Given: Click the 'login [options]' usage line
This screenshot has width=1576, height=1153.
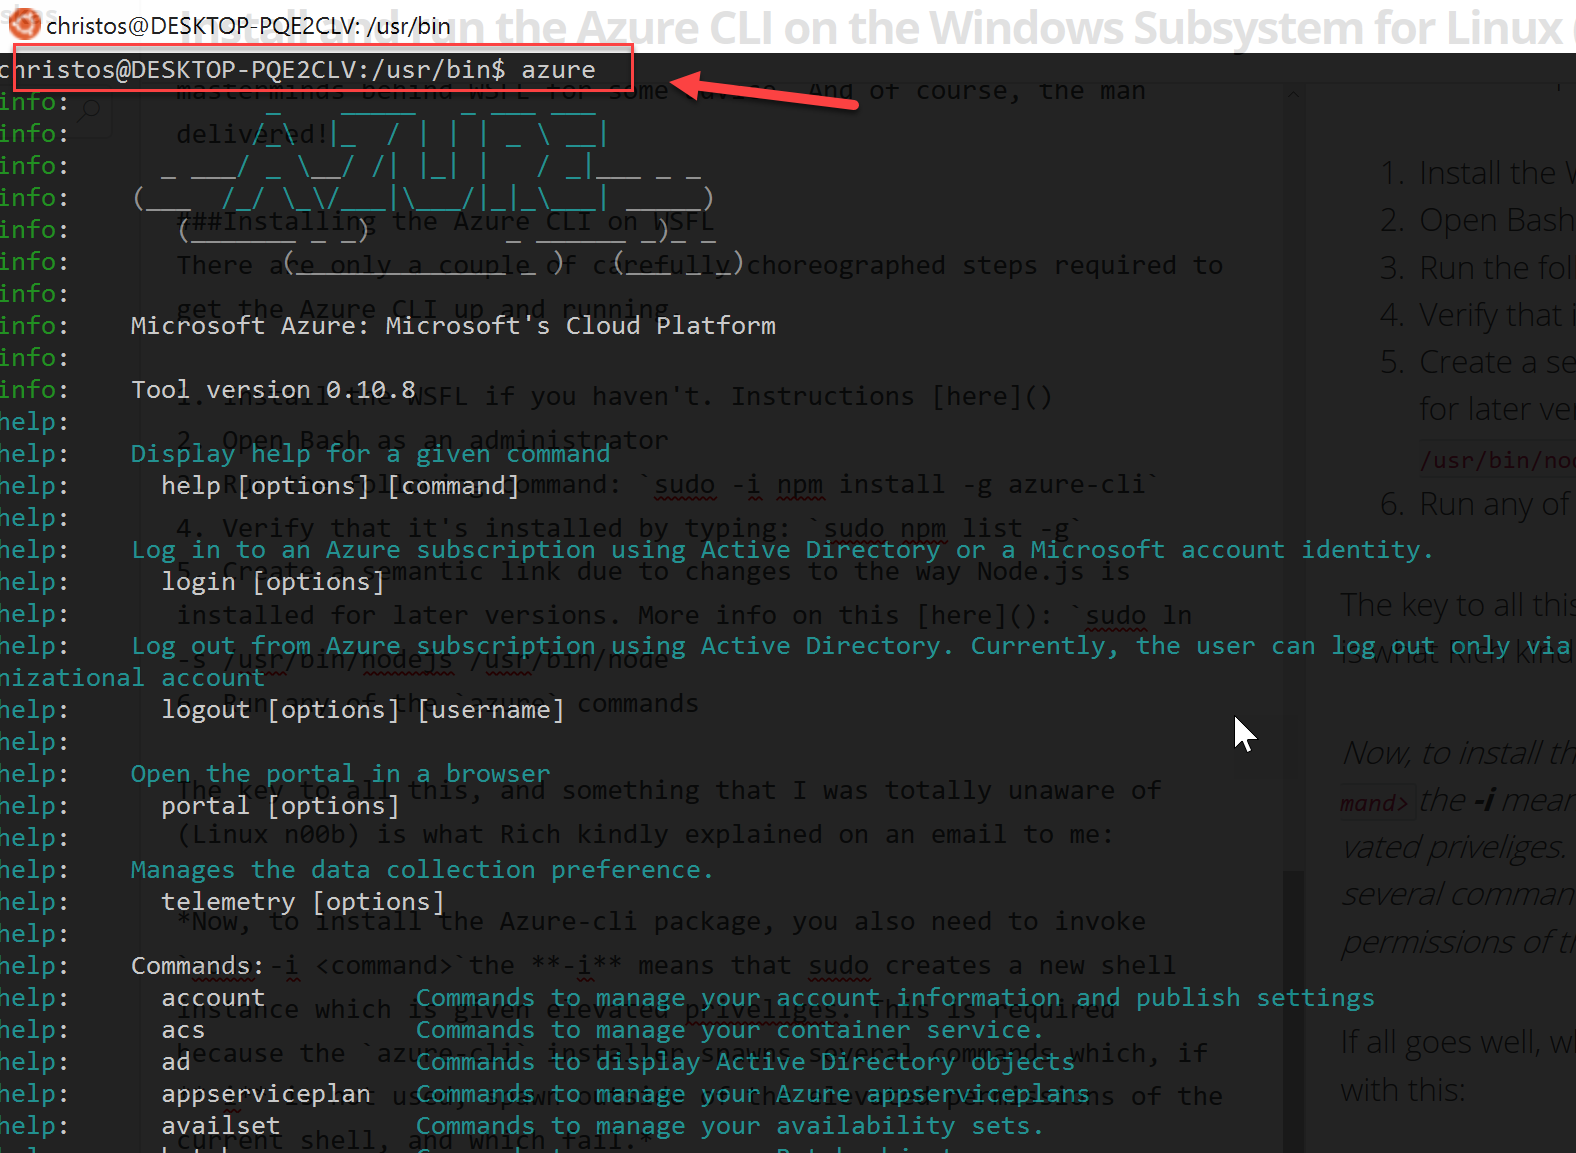Looking at the screenshot, I should tap(273, 582).
